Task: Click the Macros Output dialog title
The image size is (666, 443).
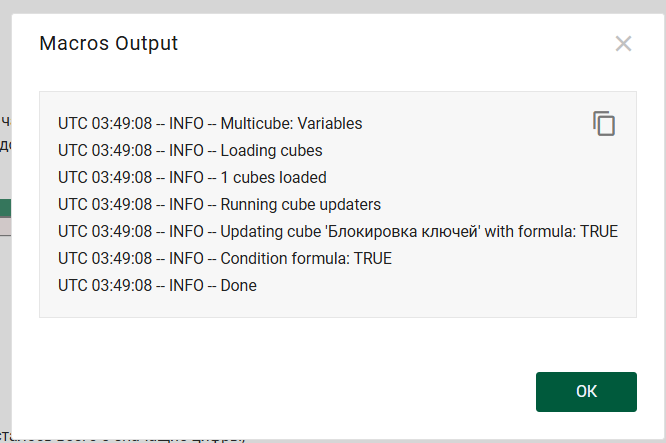Action: [x=108, y=44]
